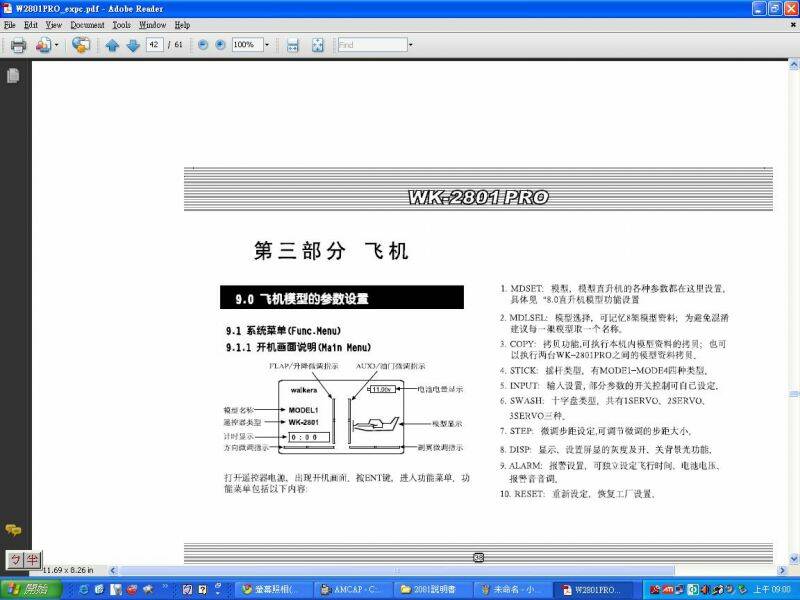Expand quick launch overflow chevron

165,587
